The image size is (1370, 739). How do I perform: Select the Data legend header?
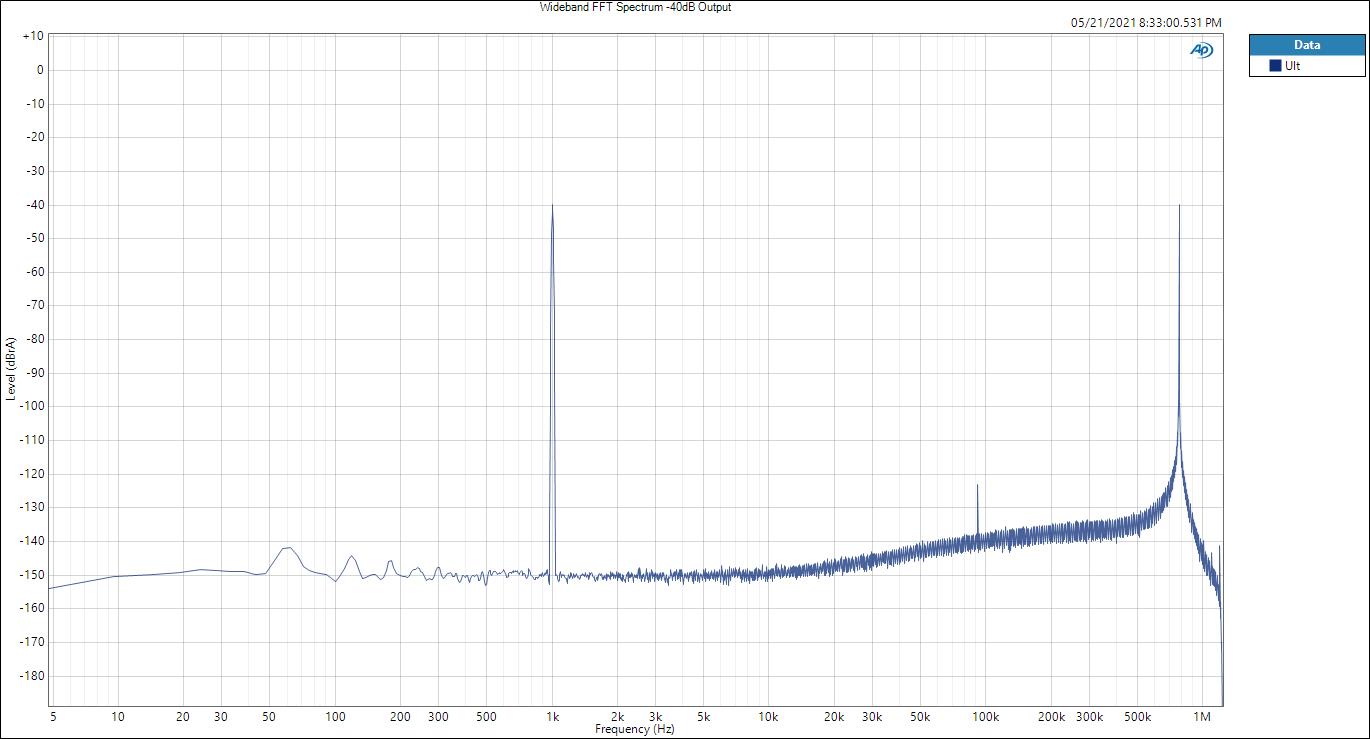[1306, 45]
